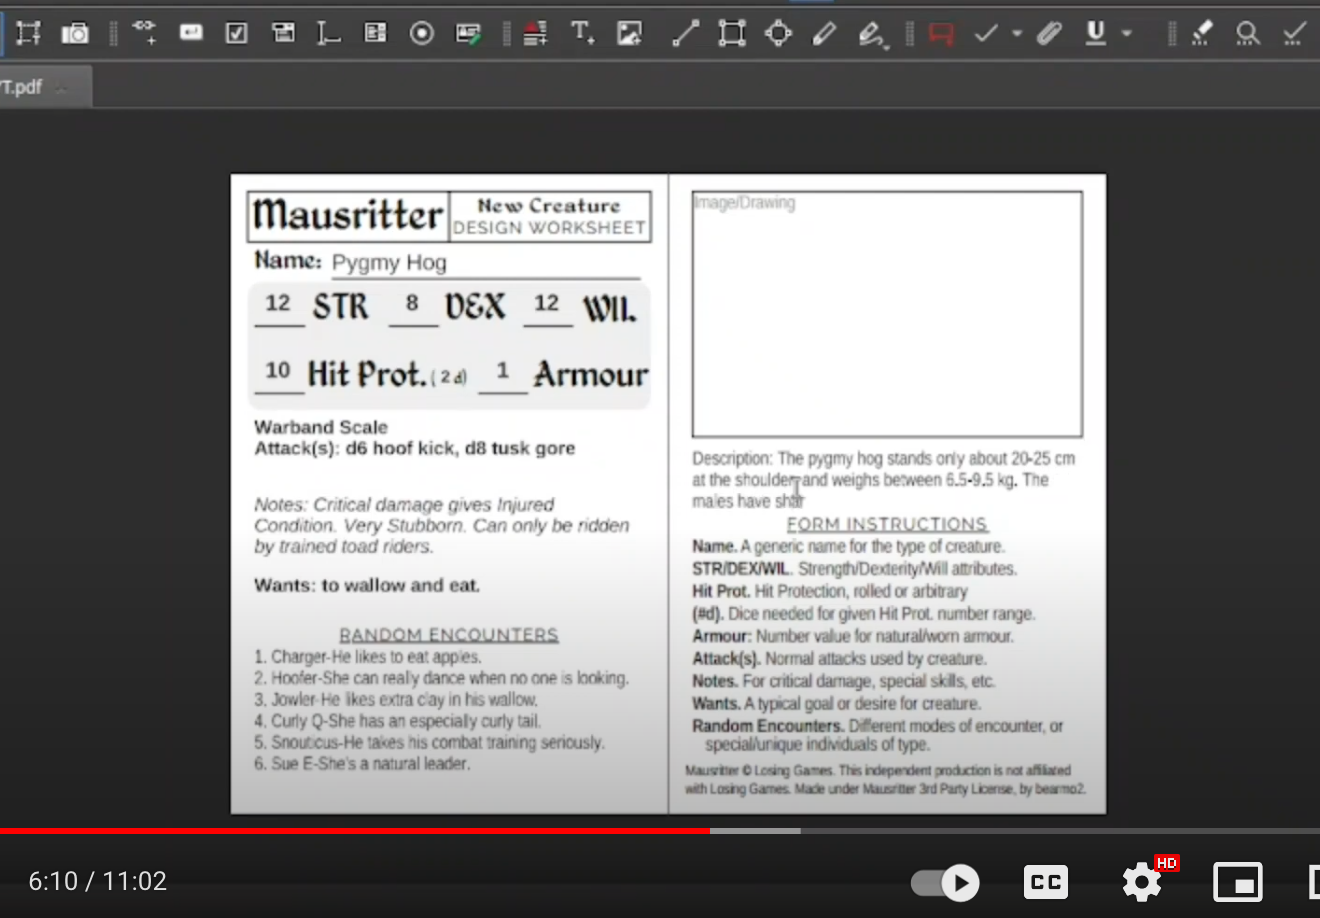
Task: Select the pencil drawing tool
Action: (x=823, y=33)
